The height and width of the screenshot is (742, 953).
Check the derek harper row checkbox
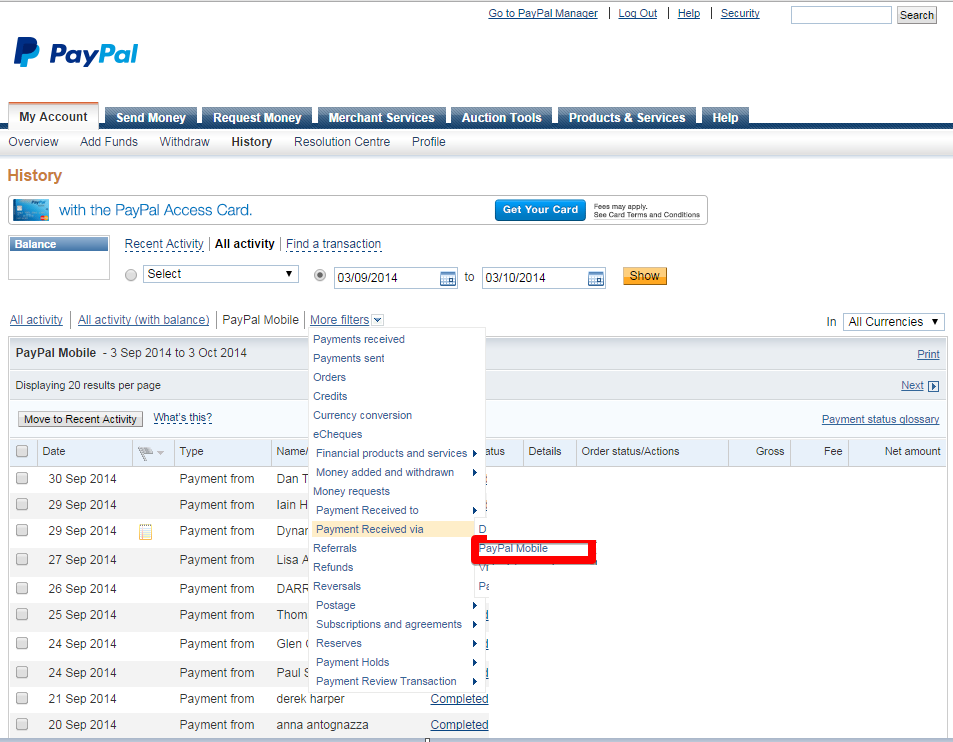click(x=22, y=698)
